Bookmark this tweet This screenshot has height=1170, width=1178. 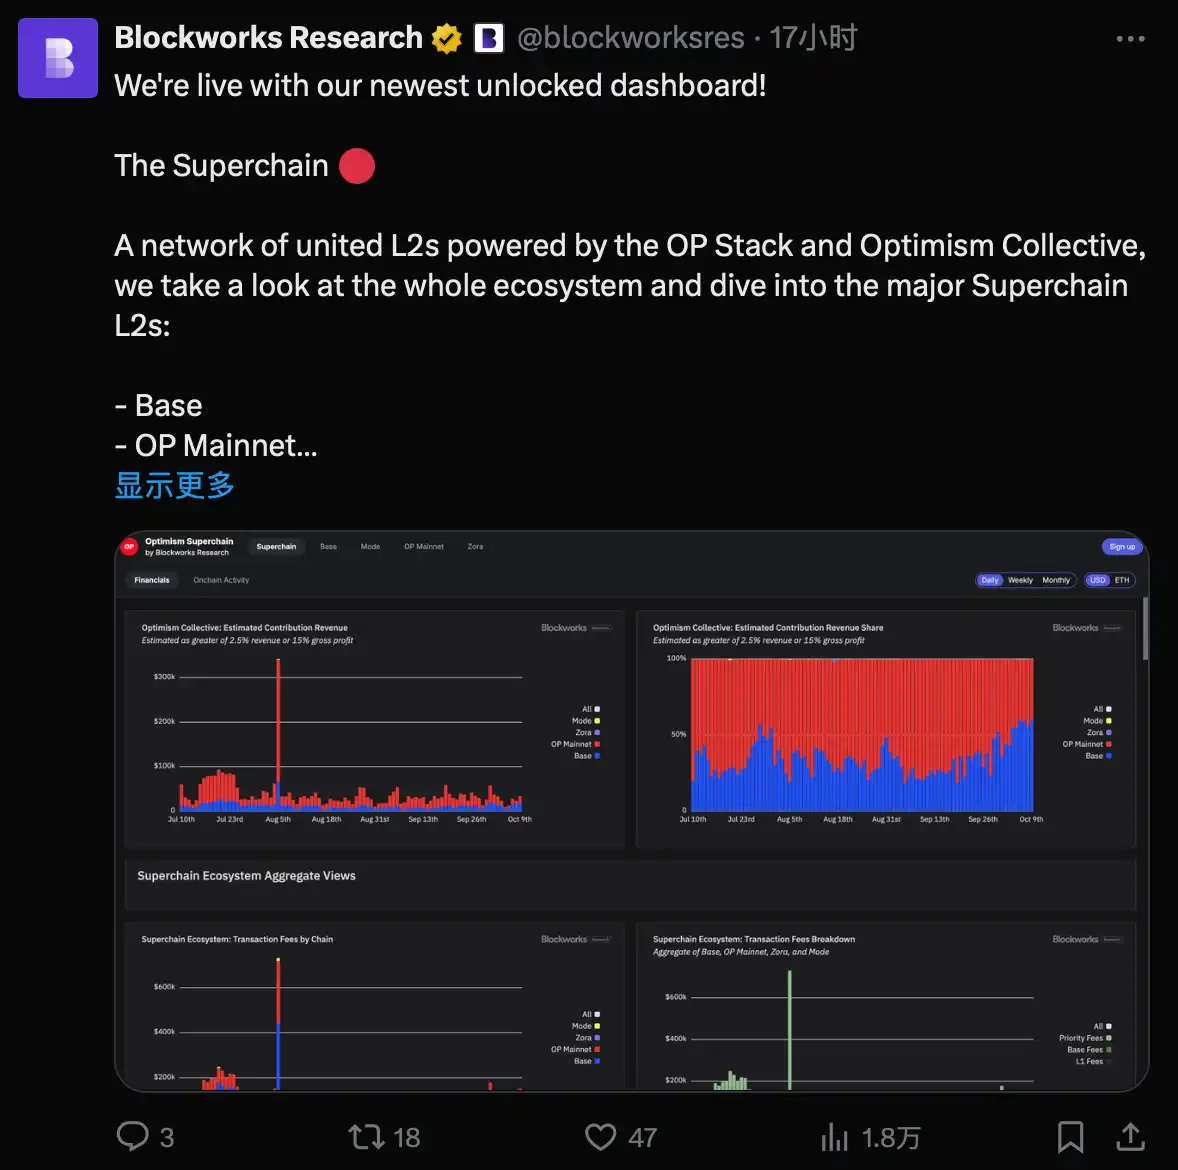click(x=1070, y=1136)
